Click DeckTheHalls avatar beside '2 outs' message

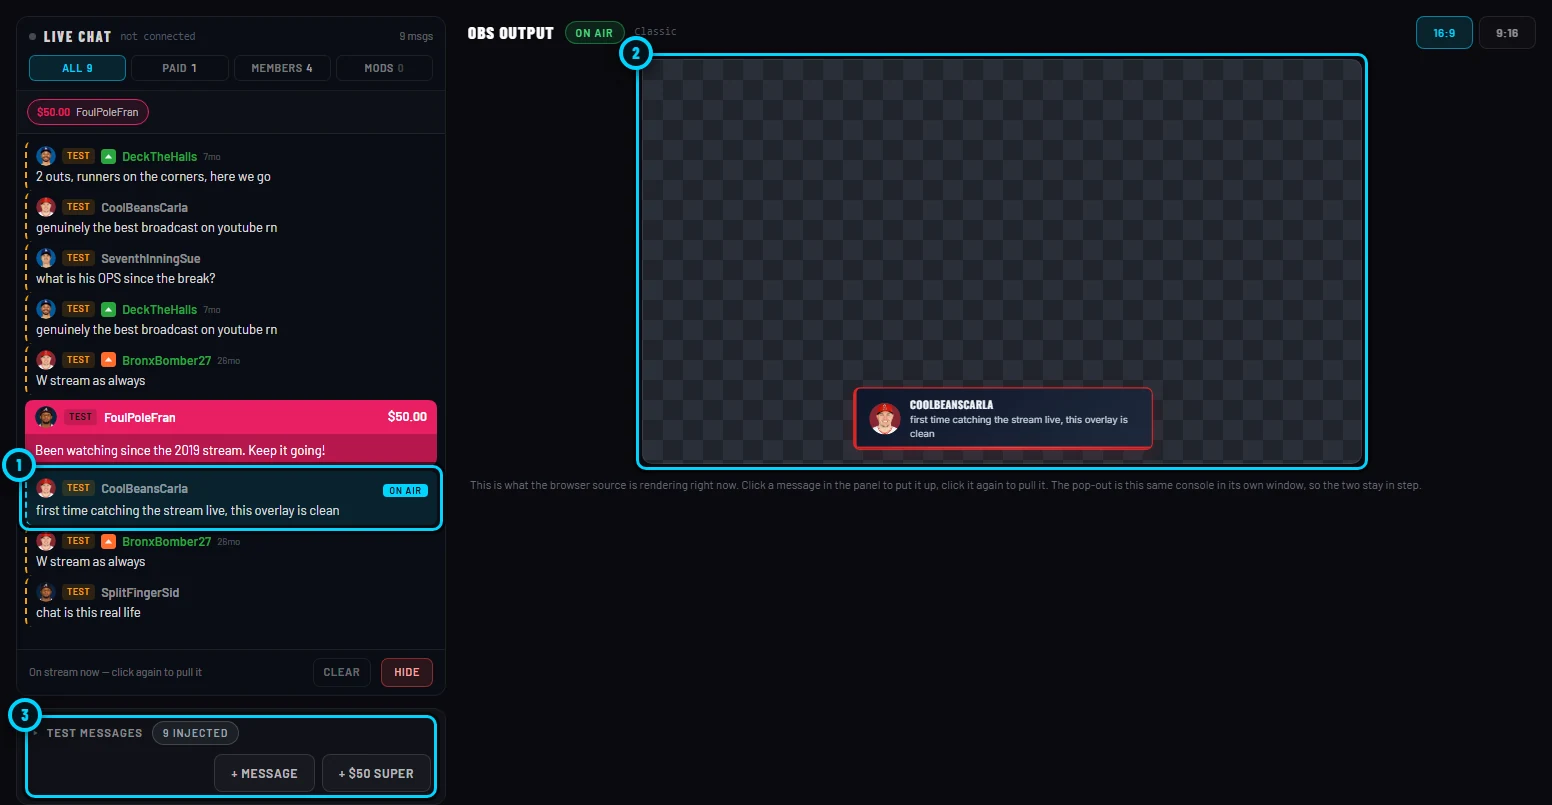(x=46, y=156)
